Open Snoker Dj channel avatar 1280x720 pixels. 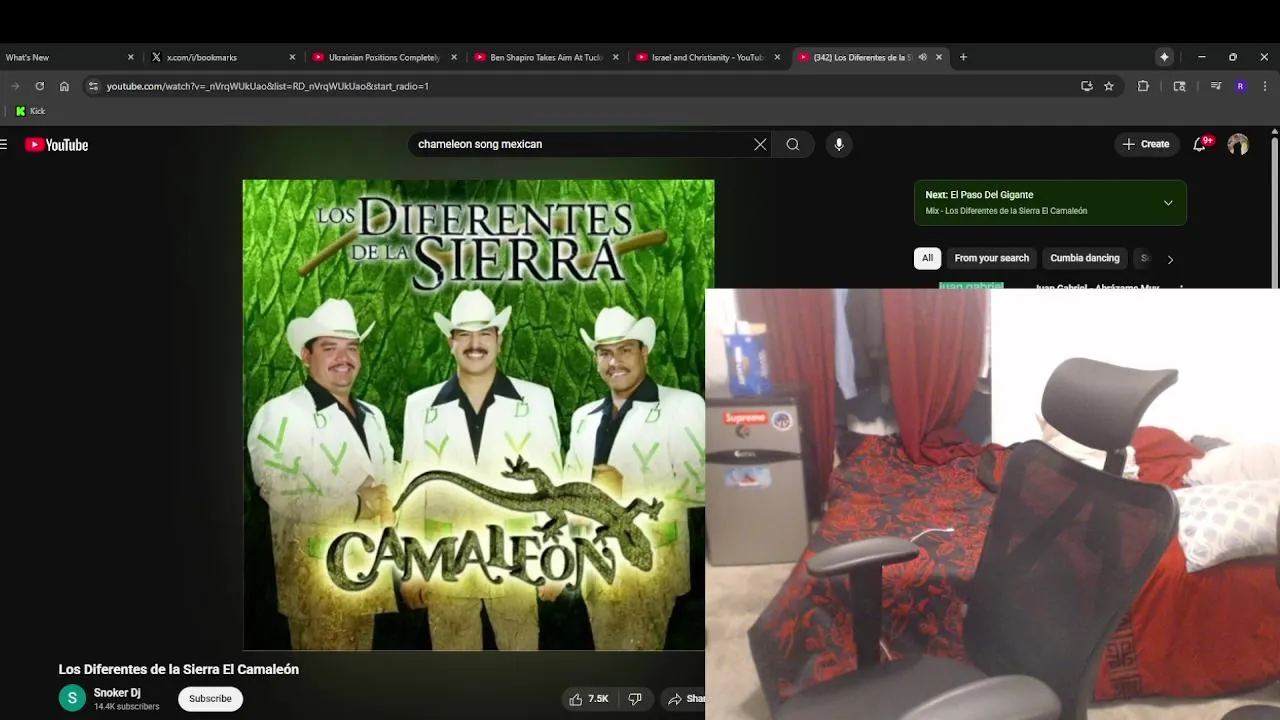click(72, 698)
